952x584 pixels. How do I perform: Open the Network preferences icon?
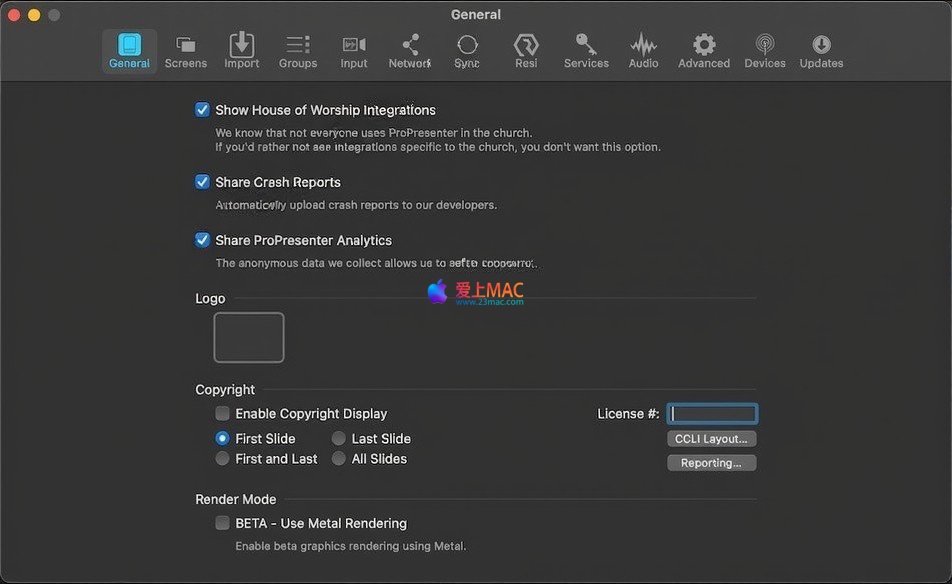pos(410,45)
